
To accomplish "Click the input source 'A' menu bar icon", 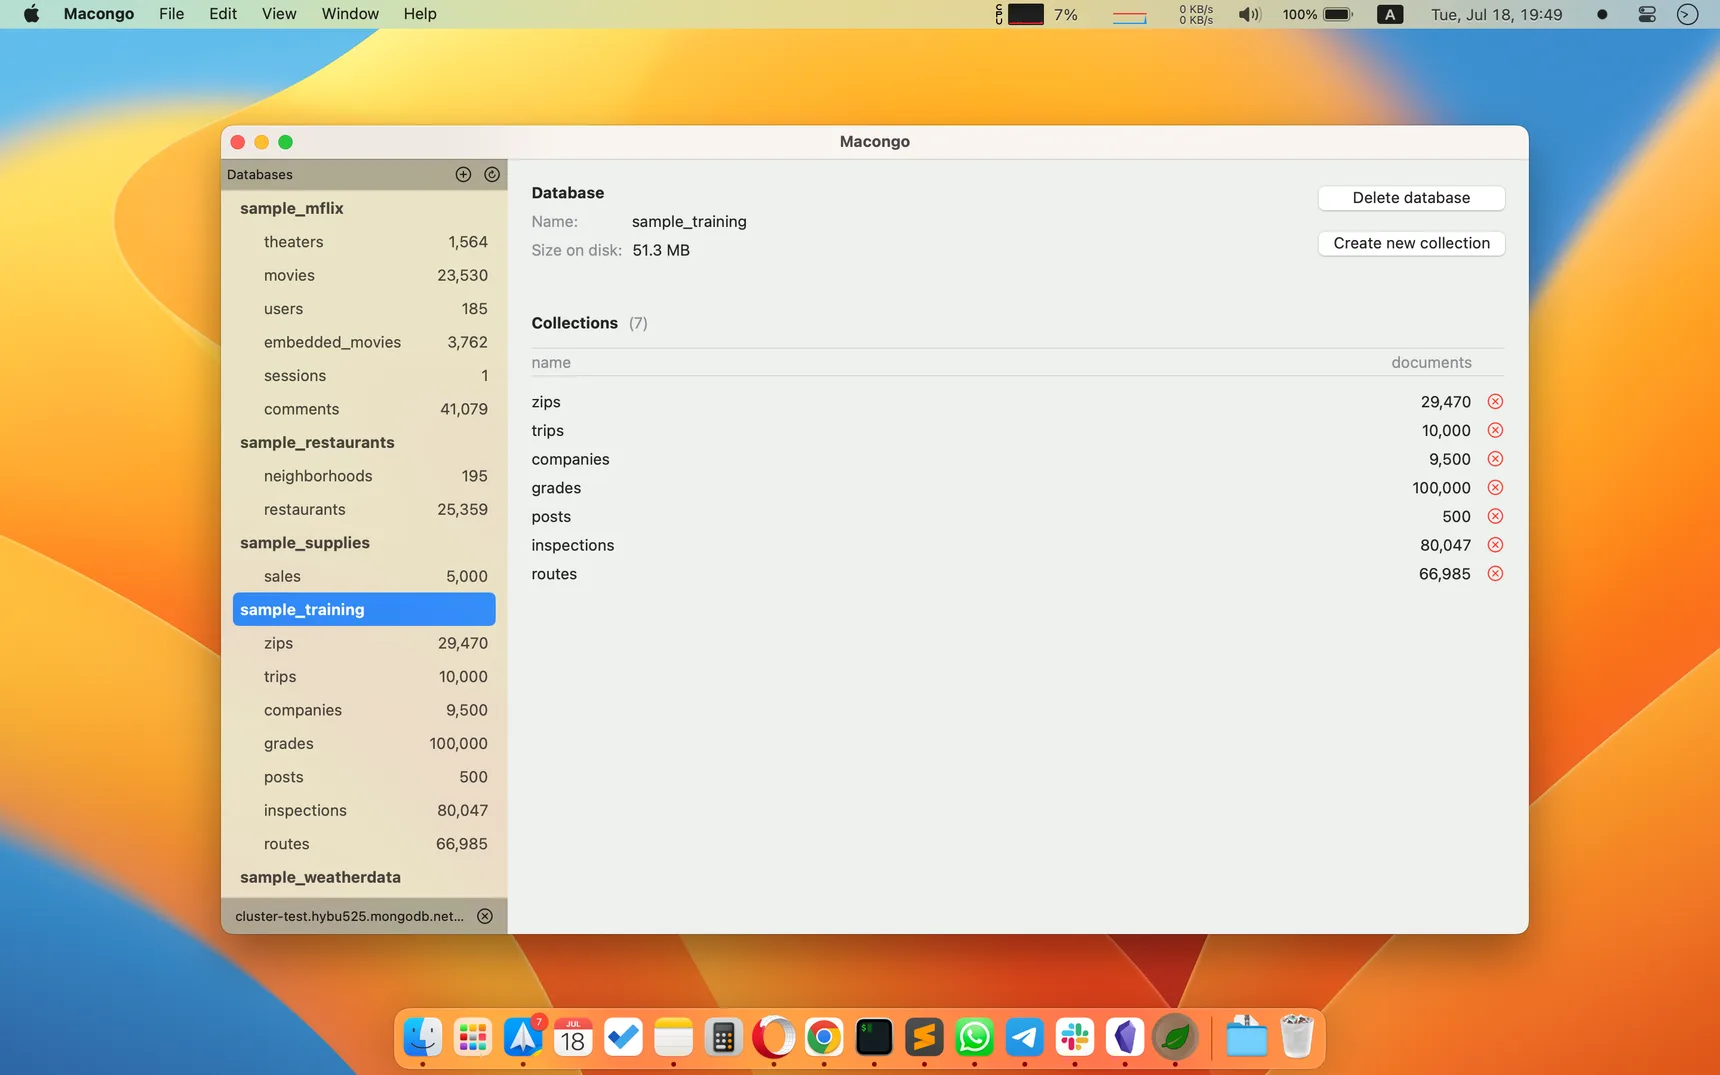I will (x=1390, y=14).
